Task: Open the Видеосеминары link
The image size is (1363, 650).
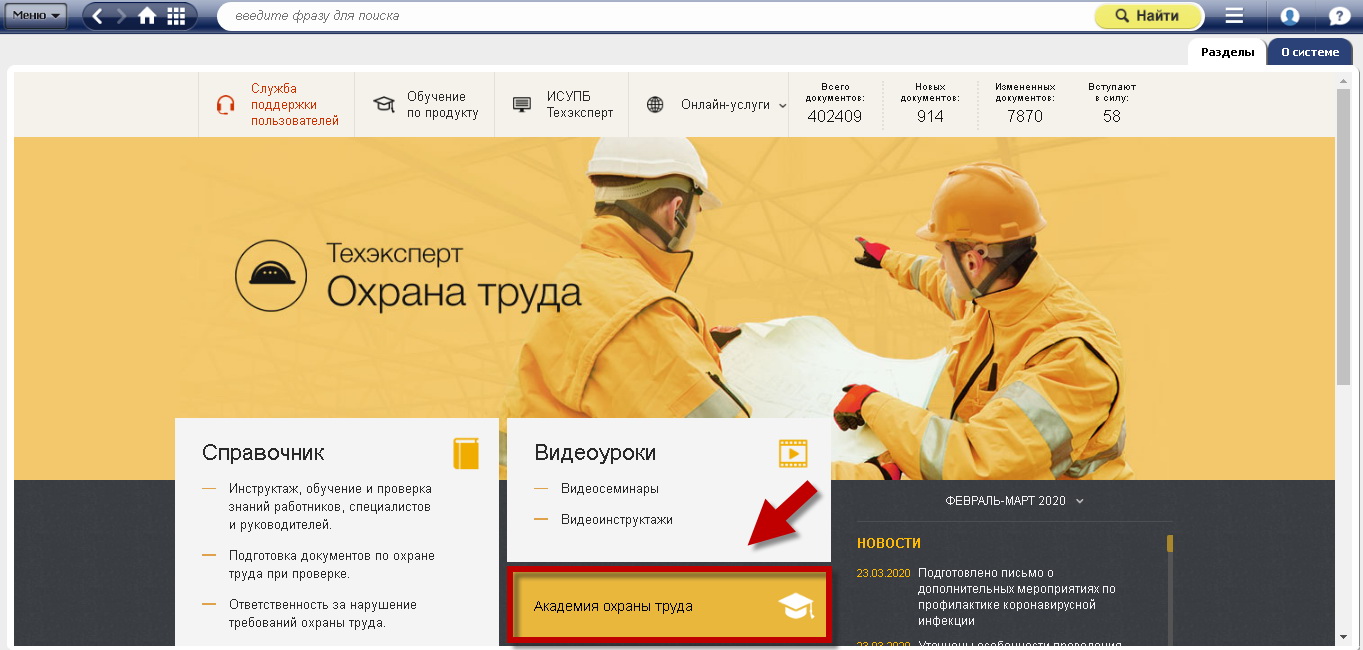Action: (609, 489)
